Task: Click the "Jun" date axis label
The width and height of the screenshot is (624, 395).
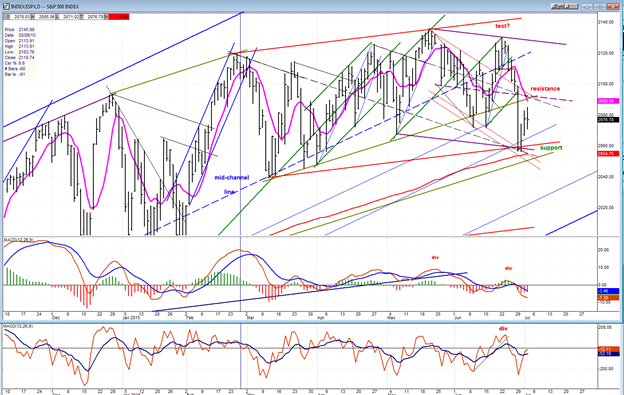Action: 458,318
